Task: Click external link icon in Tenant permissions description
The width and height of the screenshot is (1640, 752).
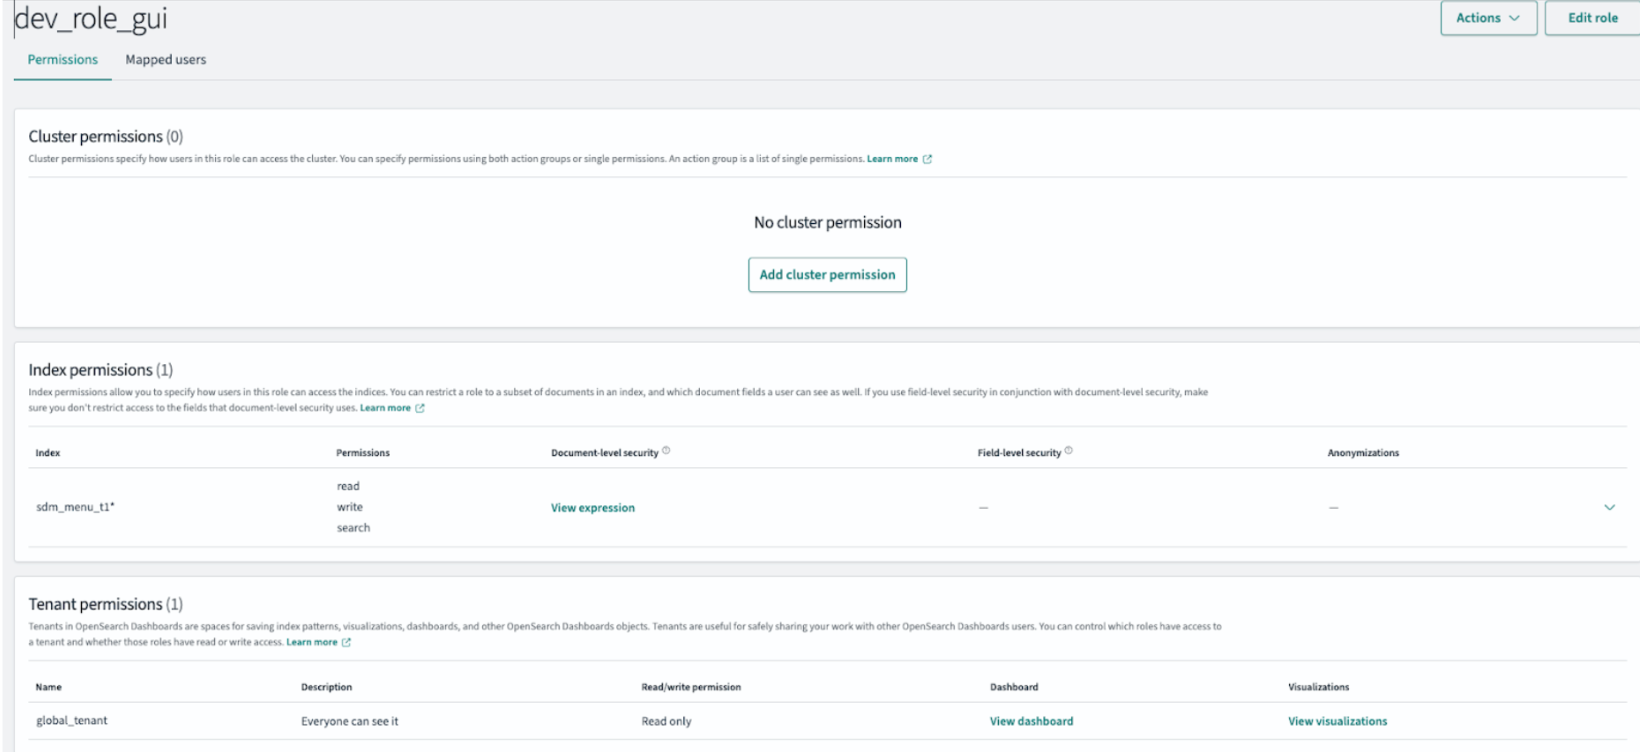Action: (347, 642)
